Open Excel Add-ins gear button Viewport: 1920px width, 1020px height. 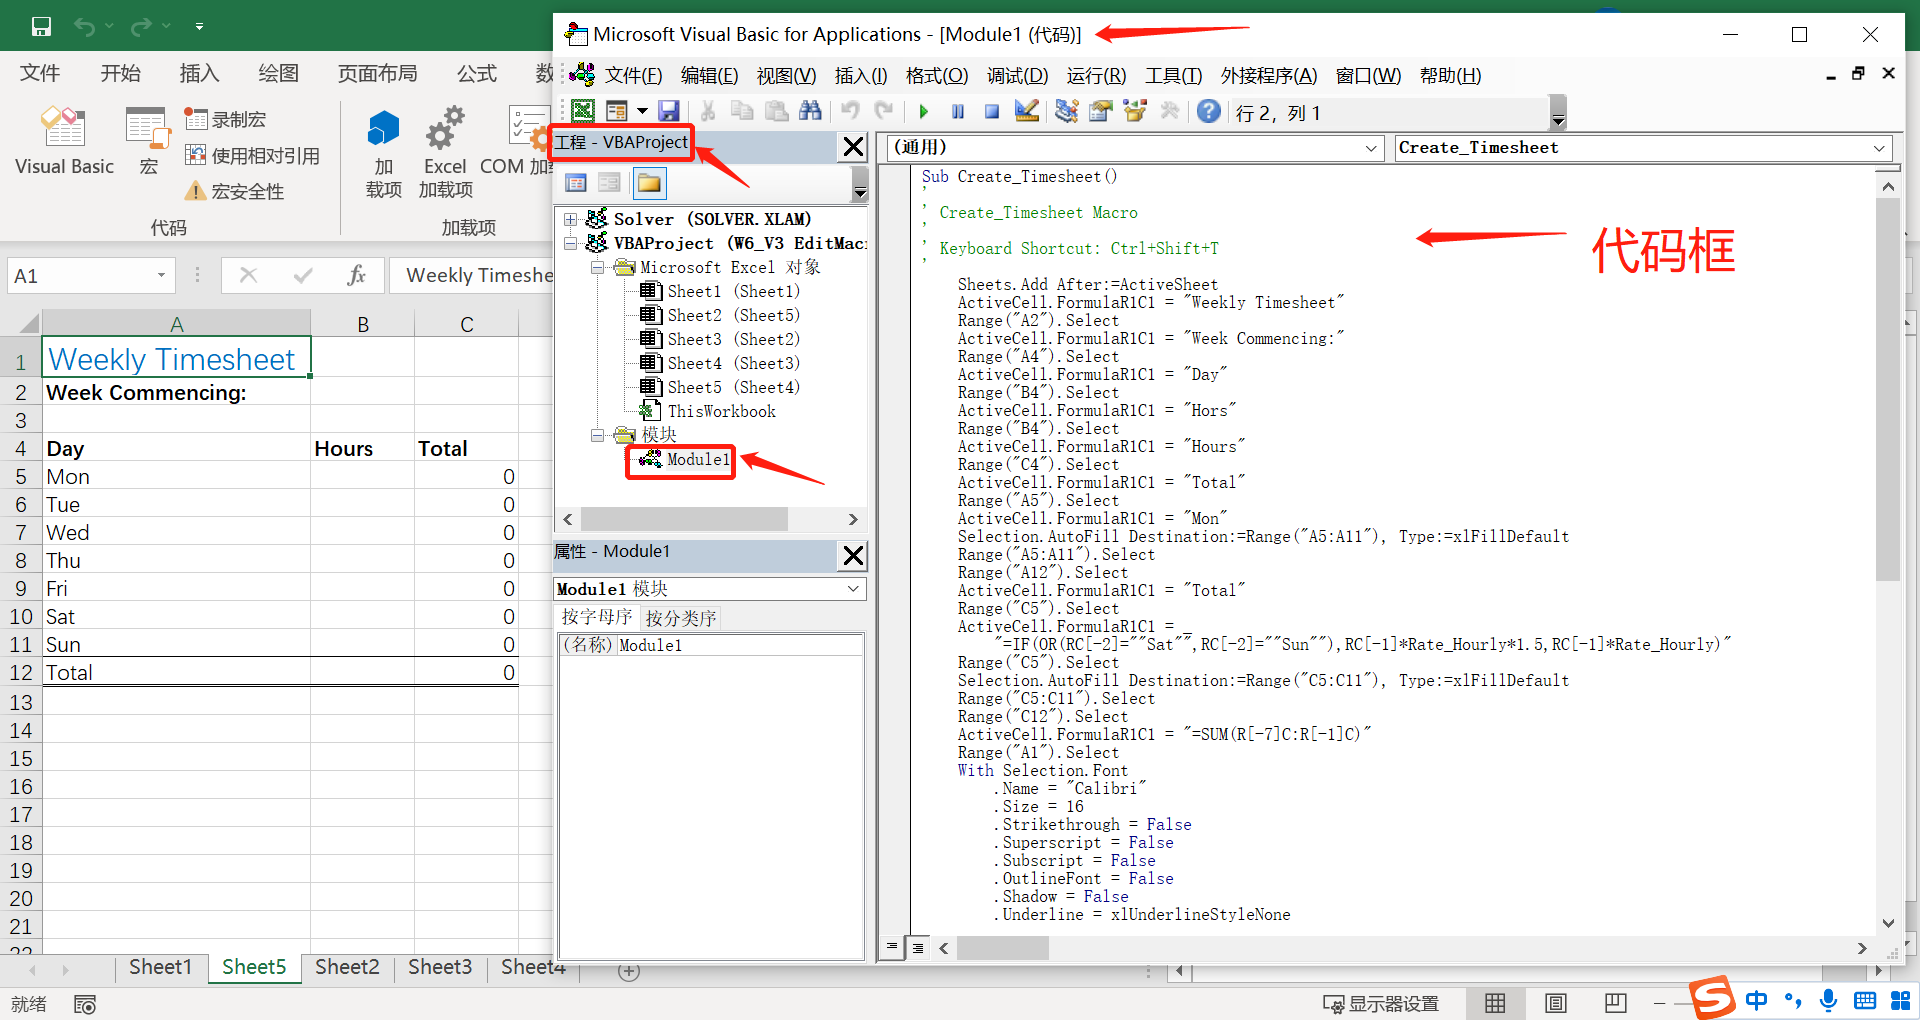click(445, 153)
